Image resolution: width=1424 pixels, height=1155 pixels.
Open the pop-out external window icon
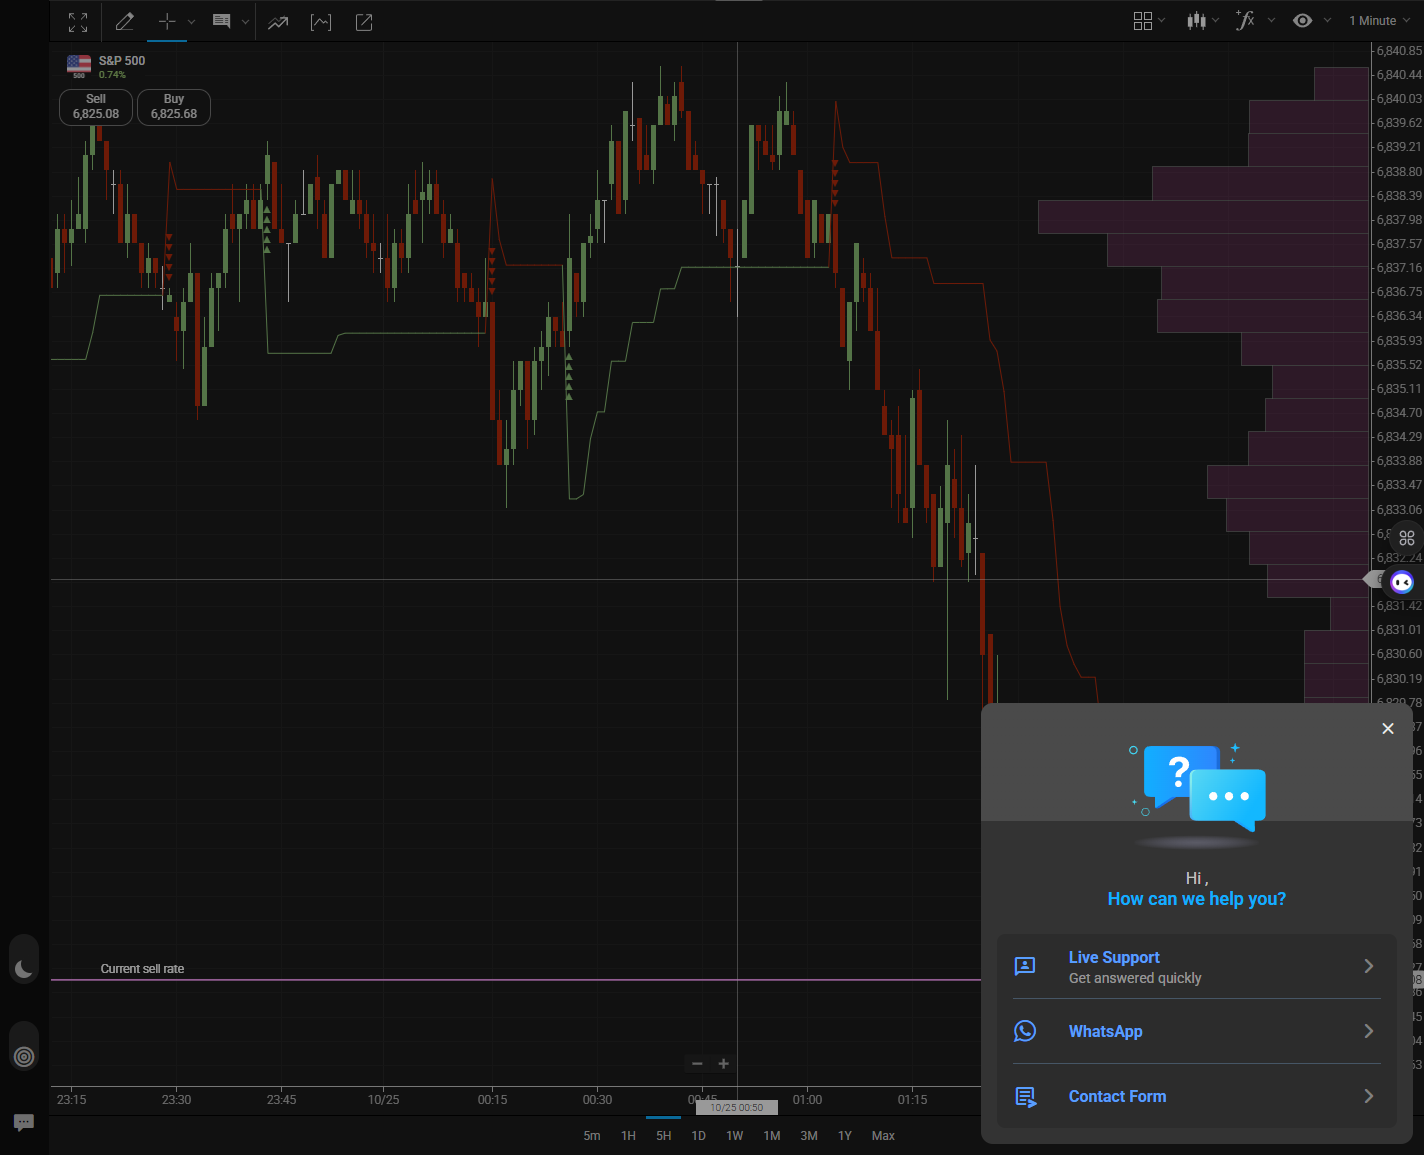[364, 22]
